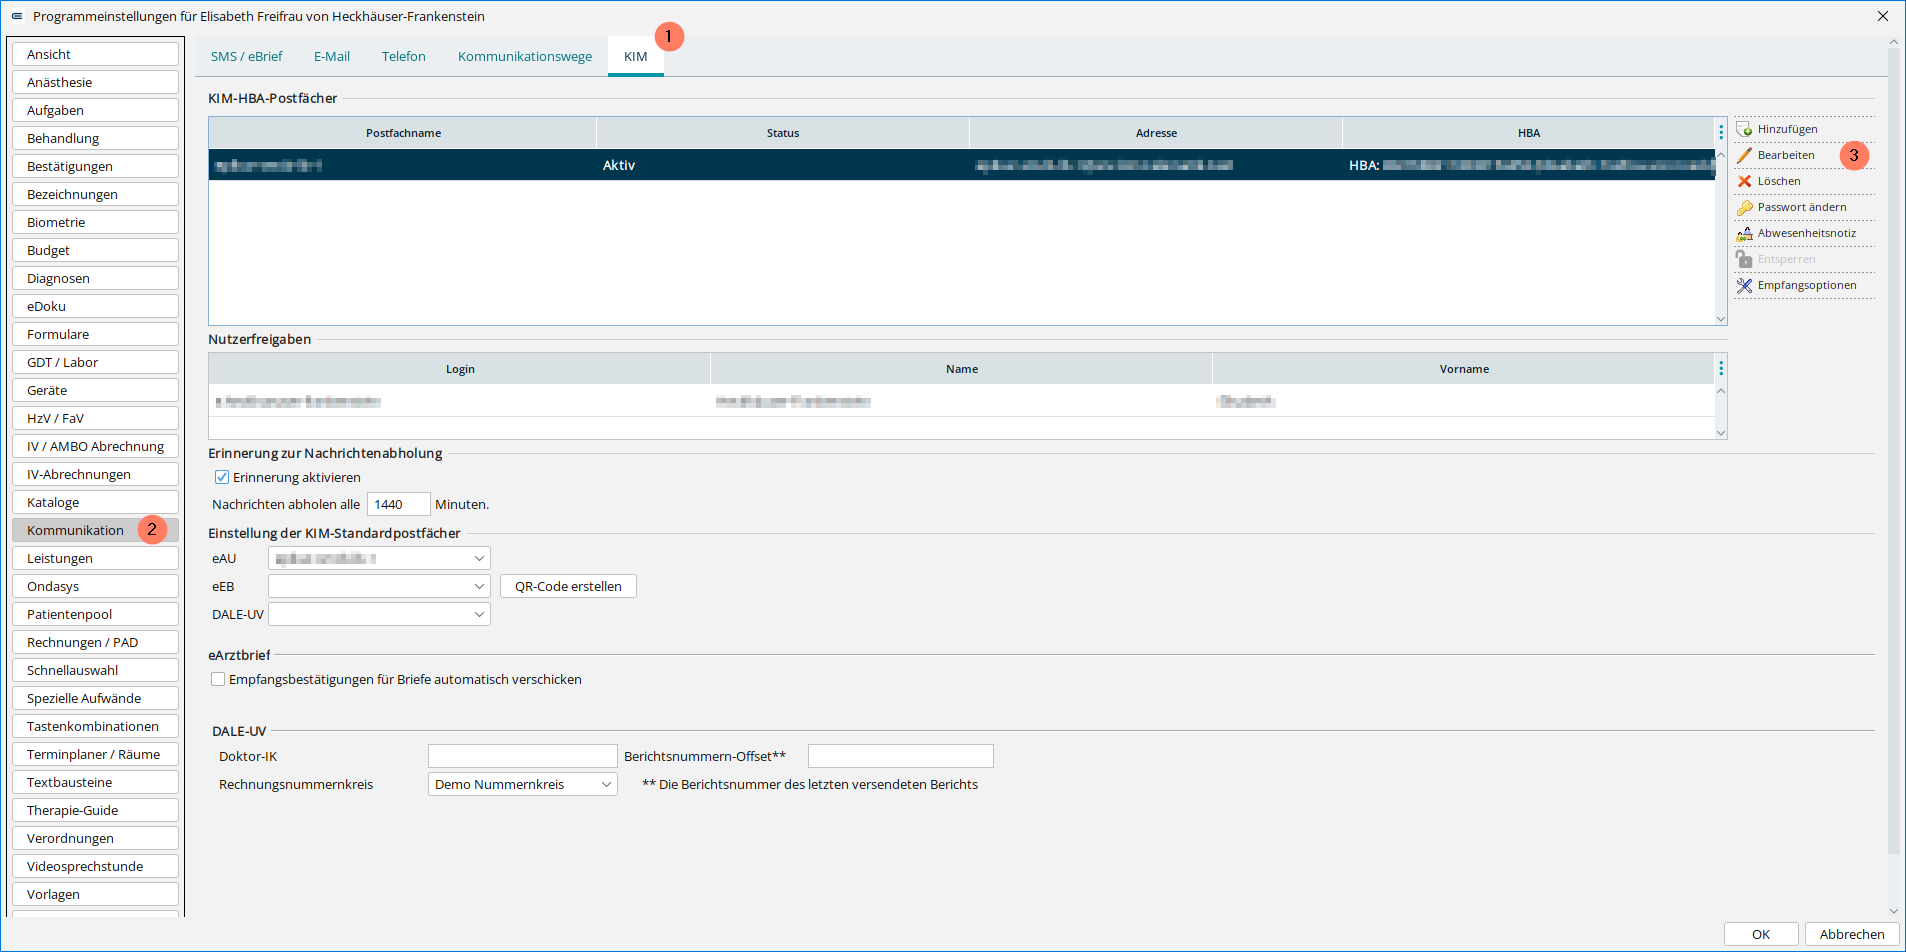
Task: Open the Kommunikationswege tab
Action: point(525,56)
